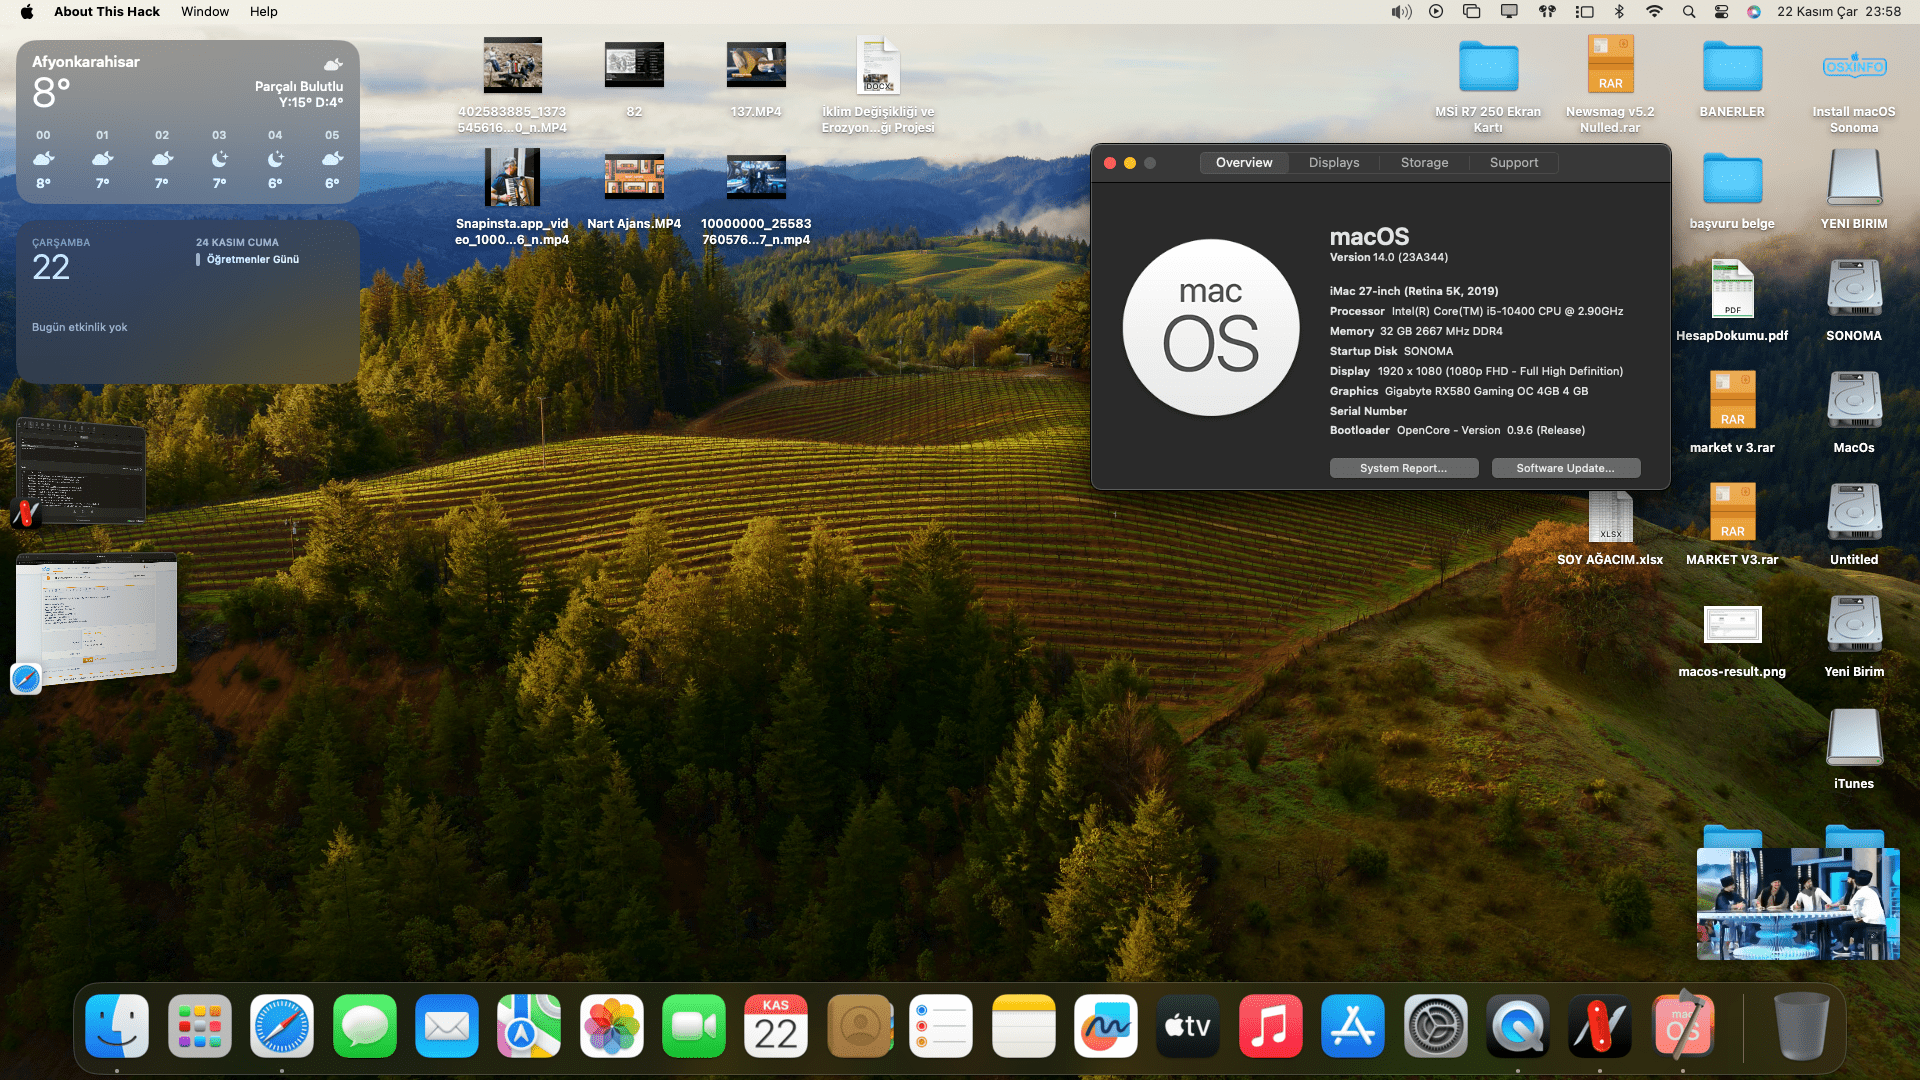
Task: Launch Freeform app in the dock
Action: (1106, 1026)
